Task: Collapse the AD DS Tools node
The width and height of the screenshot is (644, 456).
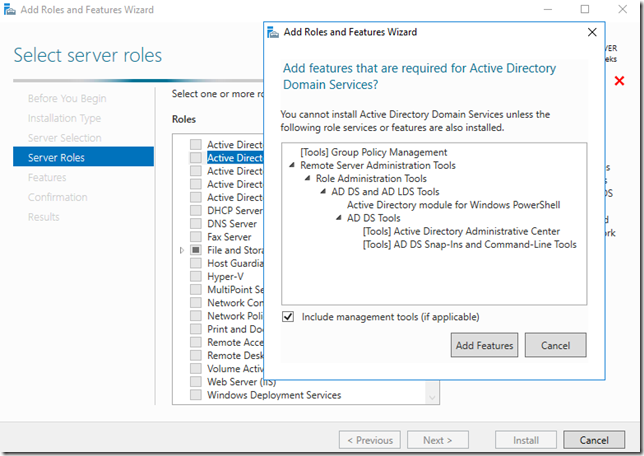Action: (339, 218)
